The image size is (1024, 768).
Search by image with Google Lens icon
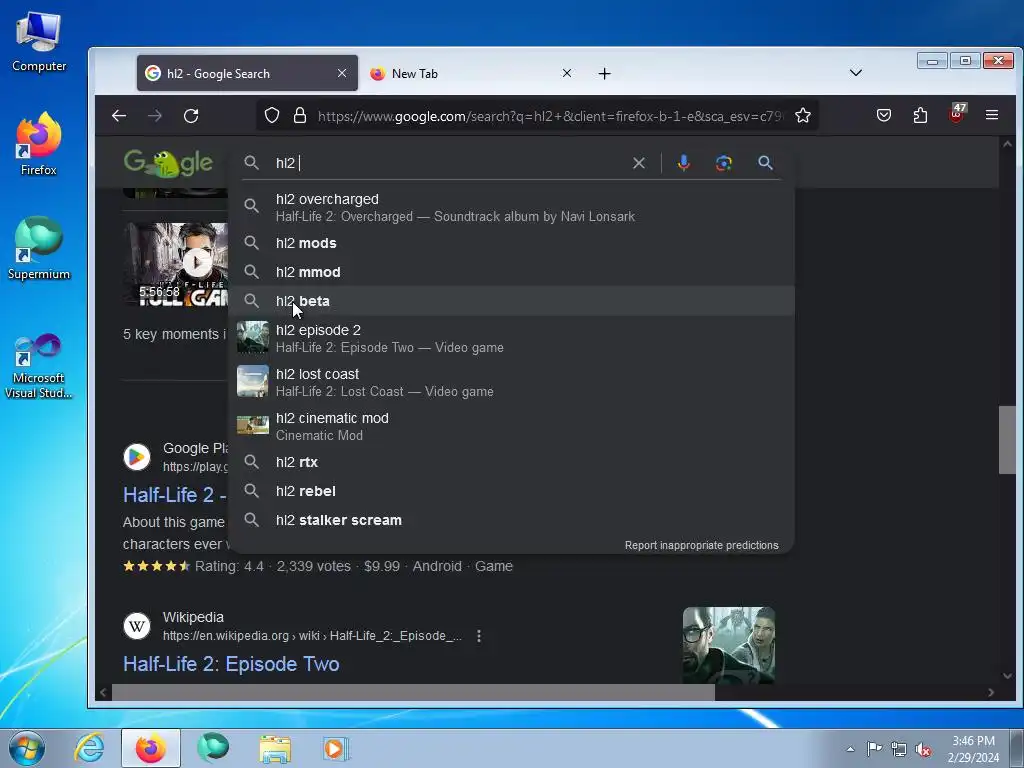(724, 163)
